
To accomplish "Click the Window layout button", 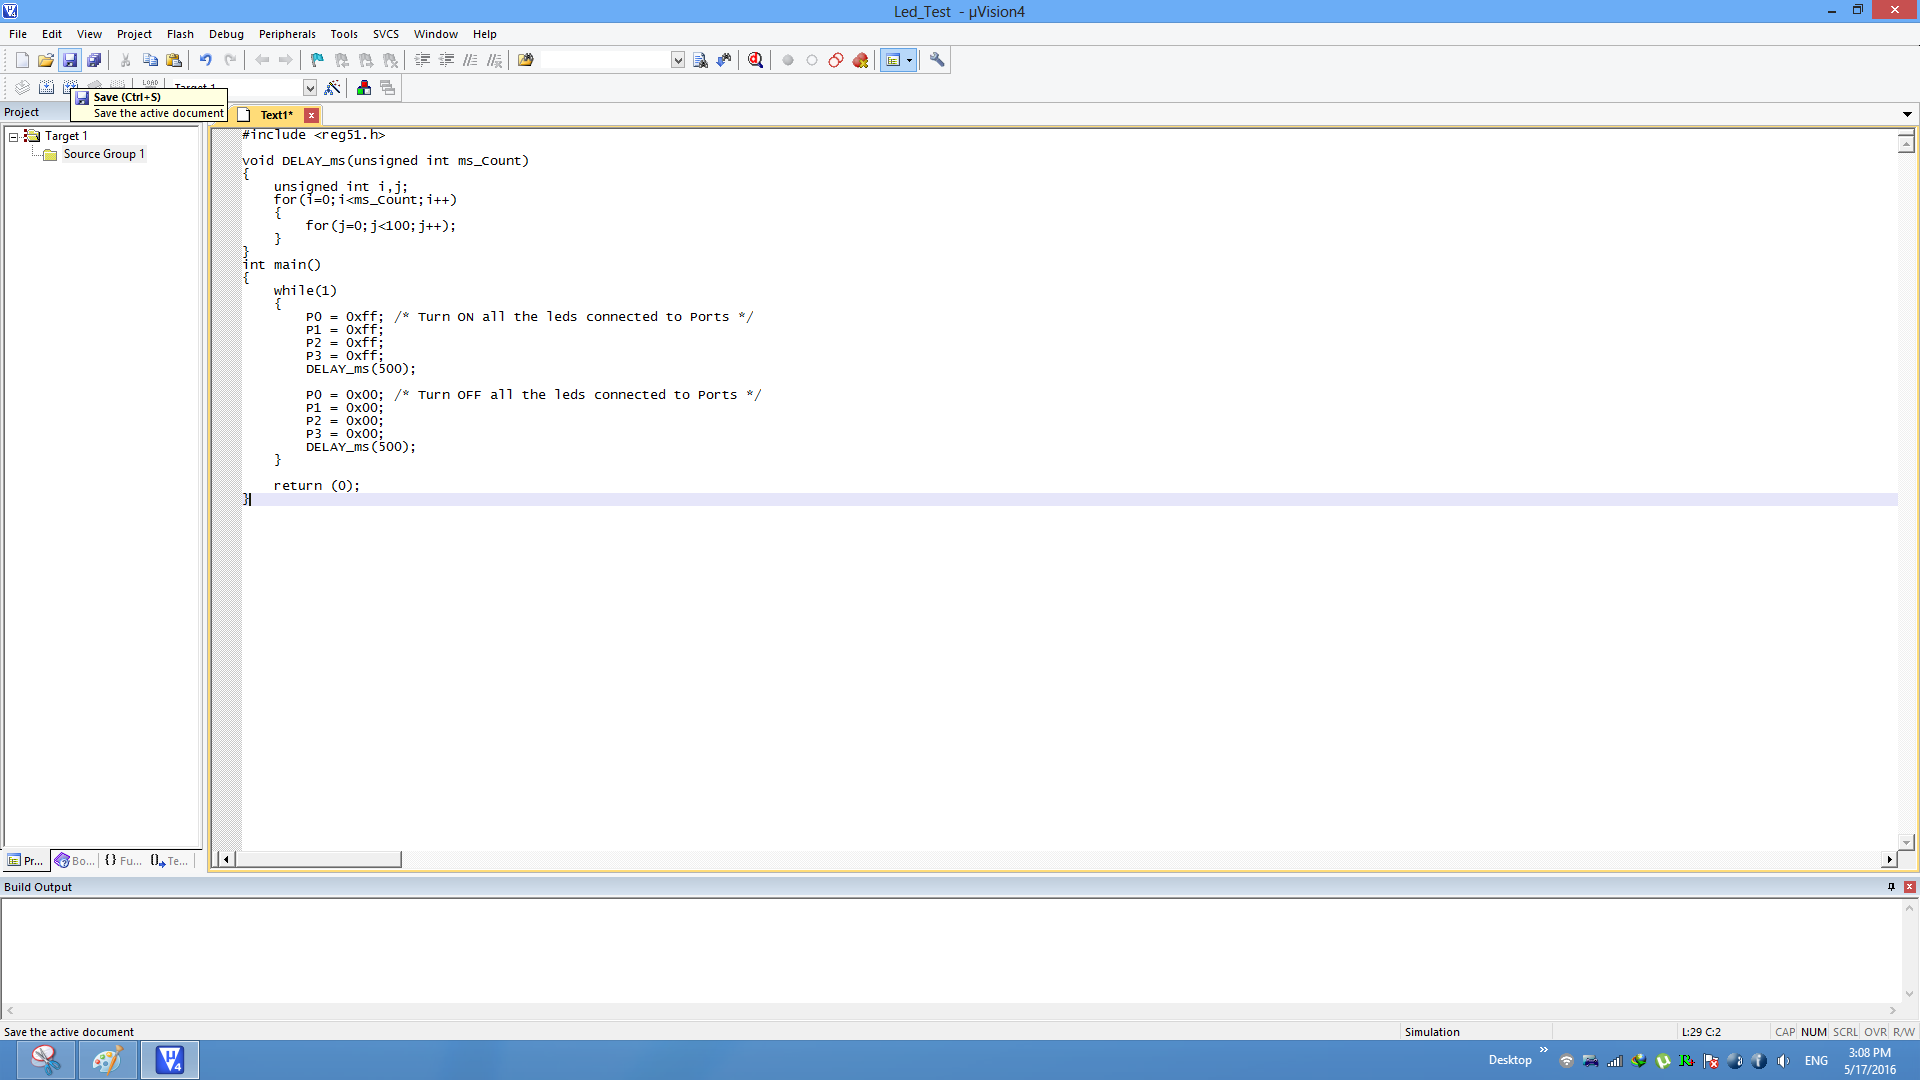I will (x=893, y=60).
